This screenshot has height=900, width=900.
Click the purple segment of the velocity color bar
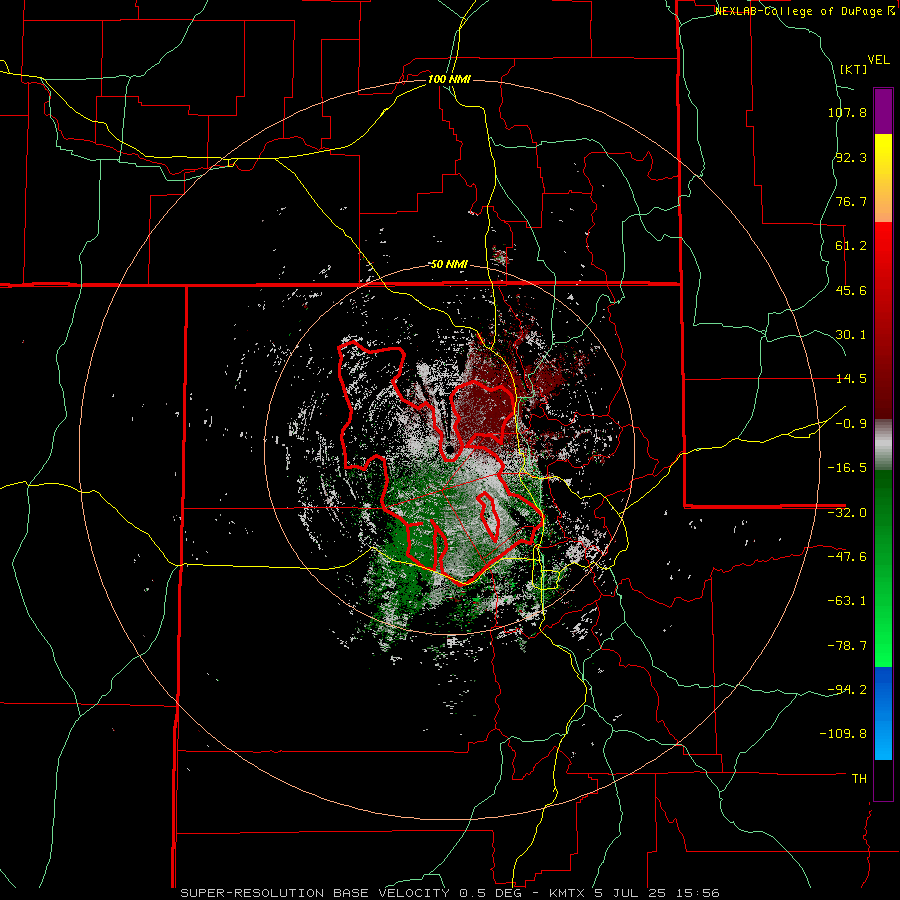click(x=883, y=111)
